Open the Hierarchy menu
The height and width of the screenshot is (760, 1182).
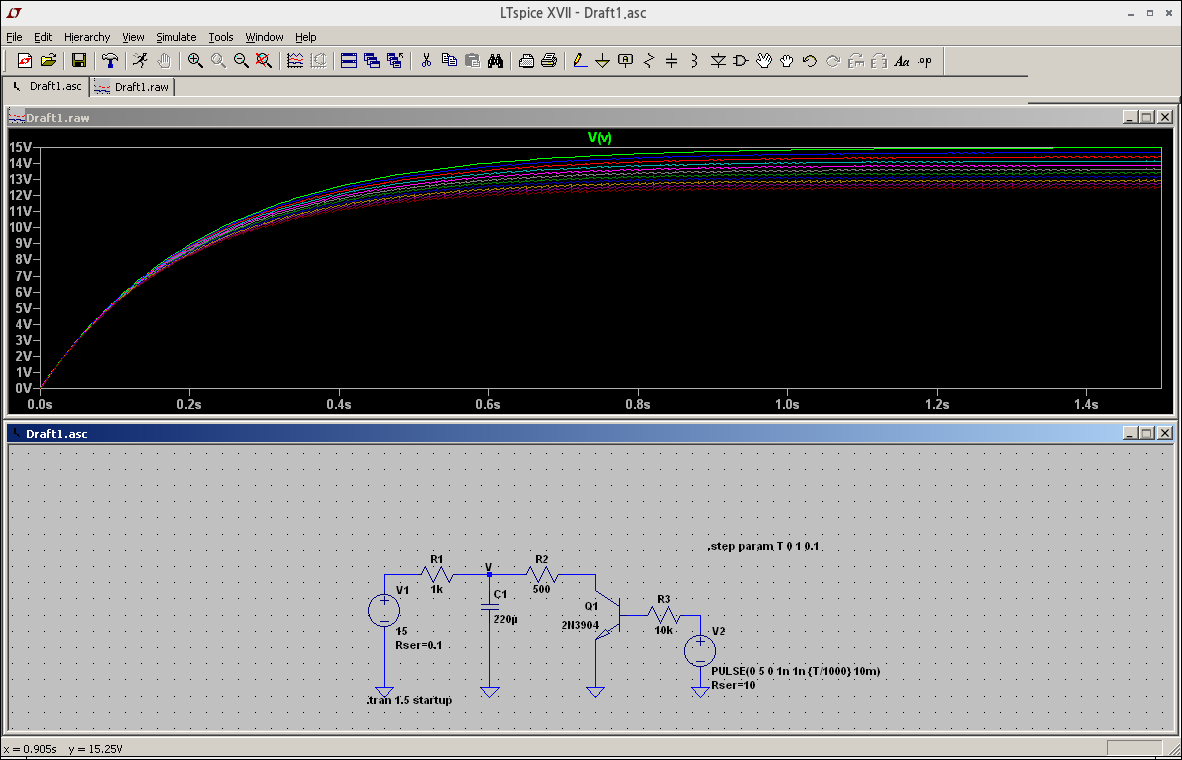point(87,37)
